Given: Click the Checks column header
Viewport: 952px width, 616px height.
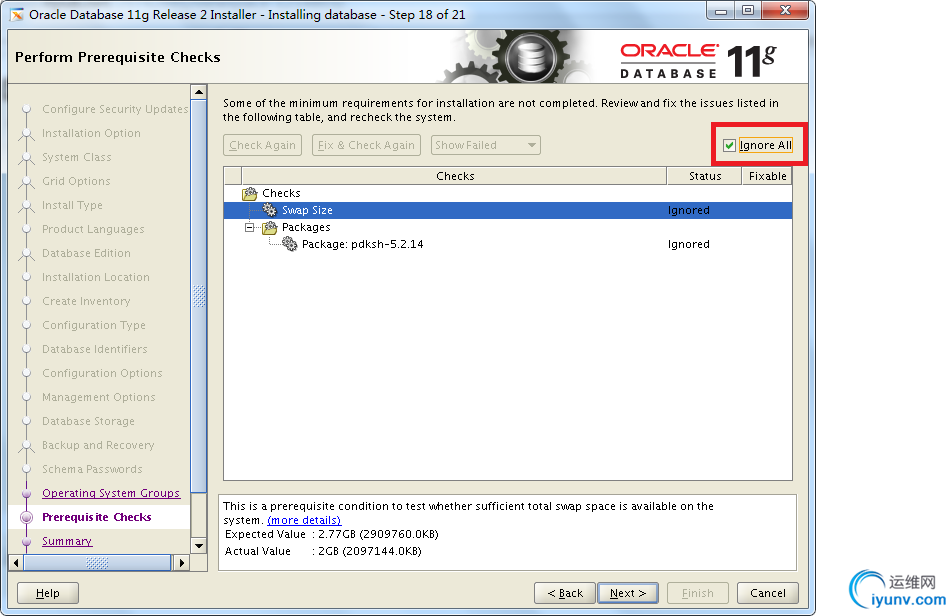Looking at the screenshot, I should tap(455, 176).
